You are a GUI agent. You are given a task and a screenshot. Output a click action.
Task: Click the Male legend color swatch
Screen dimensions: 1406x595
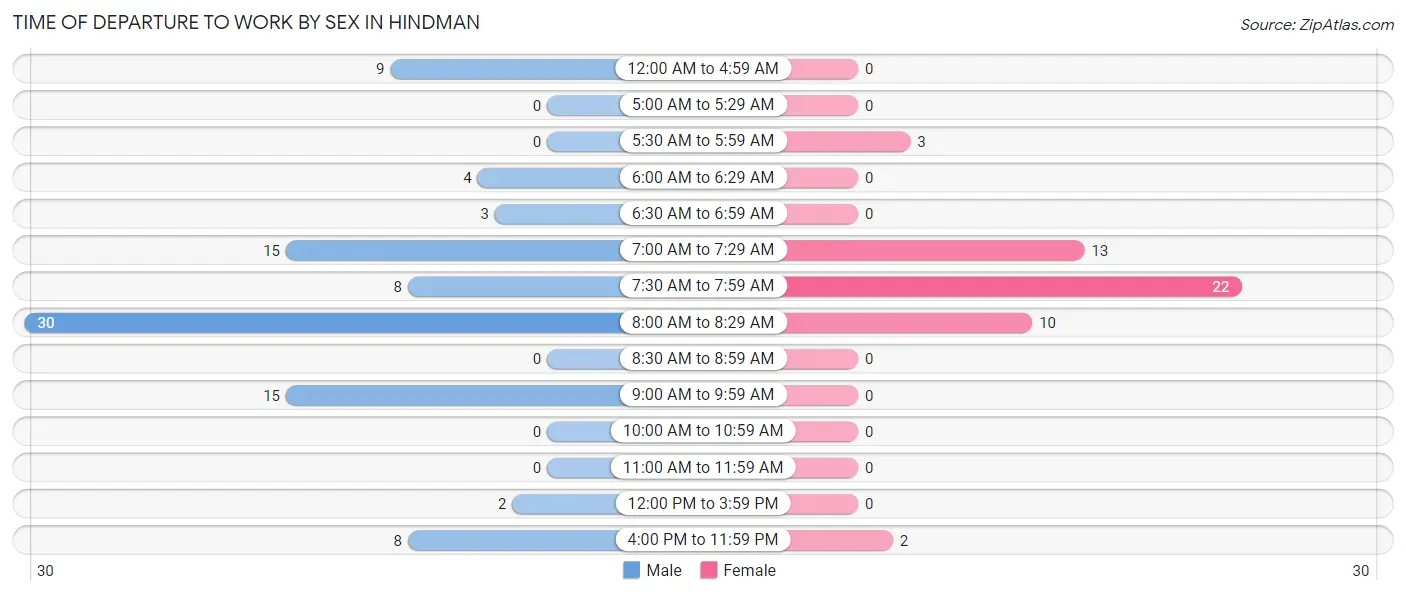[631, 571]
